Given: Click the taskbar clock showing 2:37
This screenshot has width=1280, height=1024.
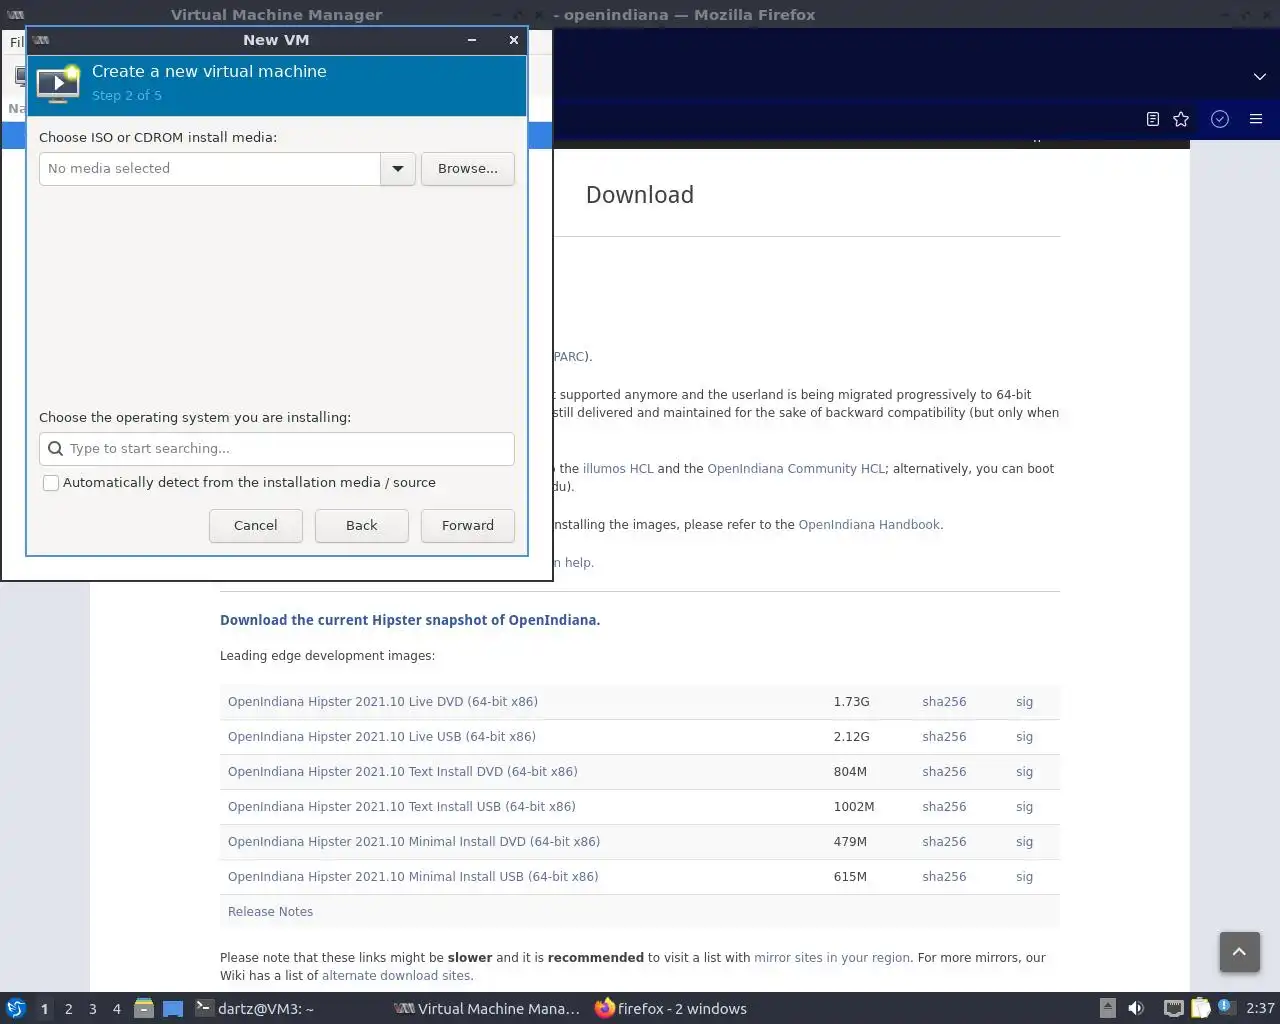Looking at the screenshot, I should coord(1260,1008).
